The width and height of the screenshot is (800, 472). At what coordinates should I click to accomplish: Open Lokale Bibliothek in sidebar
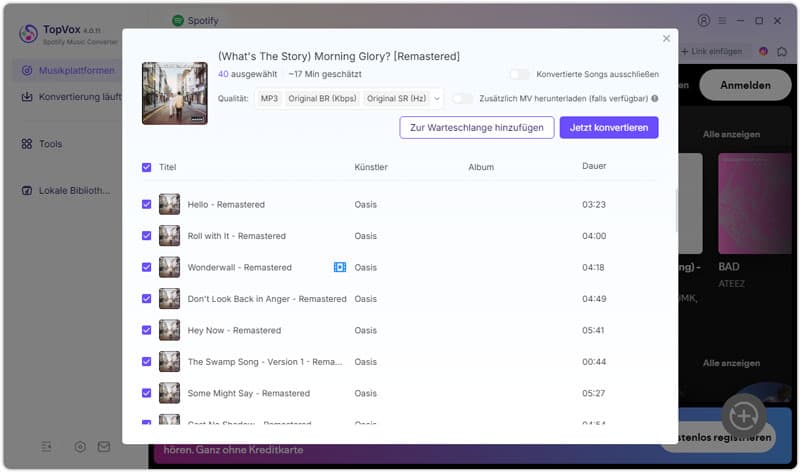point(66,190)
